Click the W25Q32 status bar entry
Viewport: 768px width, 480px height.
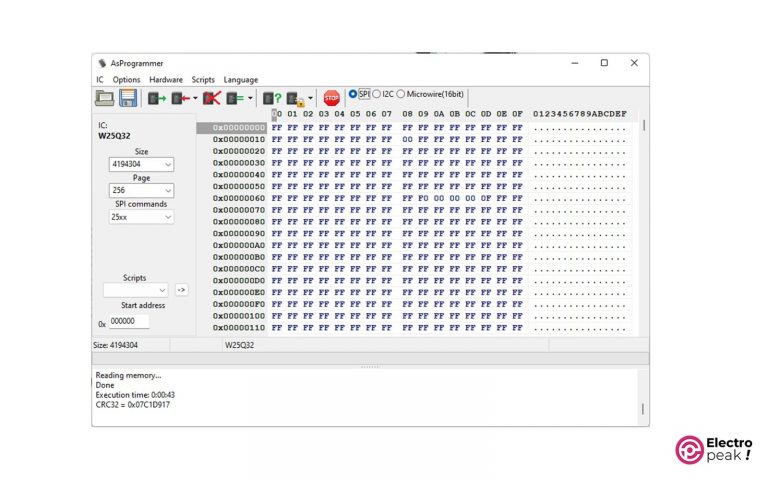[x=240, y=345]
